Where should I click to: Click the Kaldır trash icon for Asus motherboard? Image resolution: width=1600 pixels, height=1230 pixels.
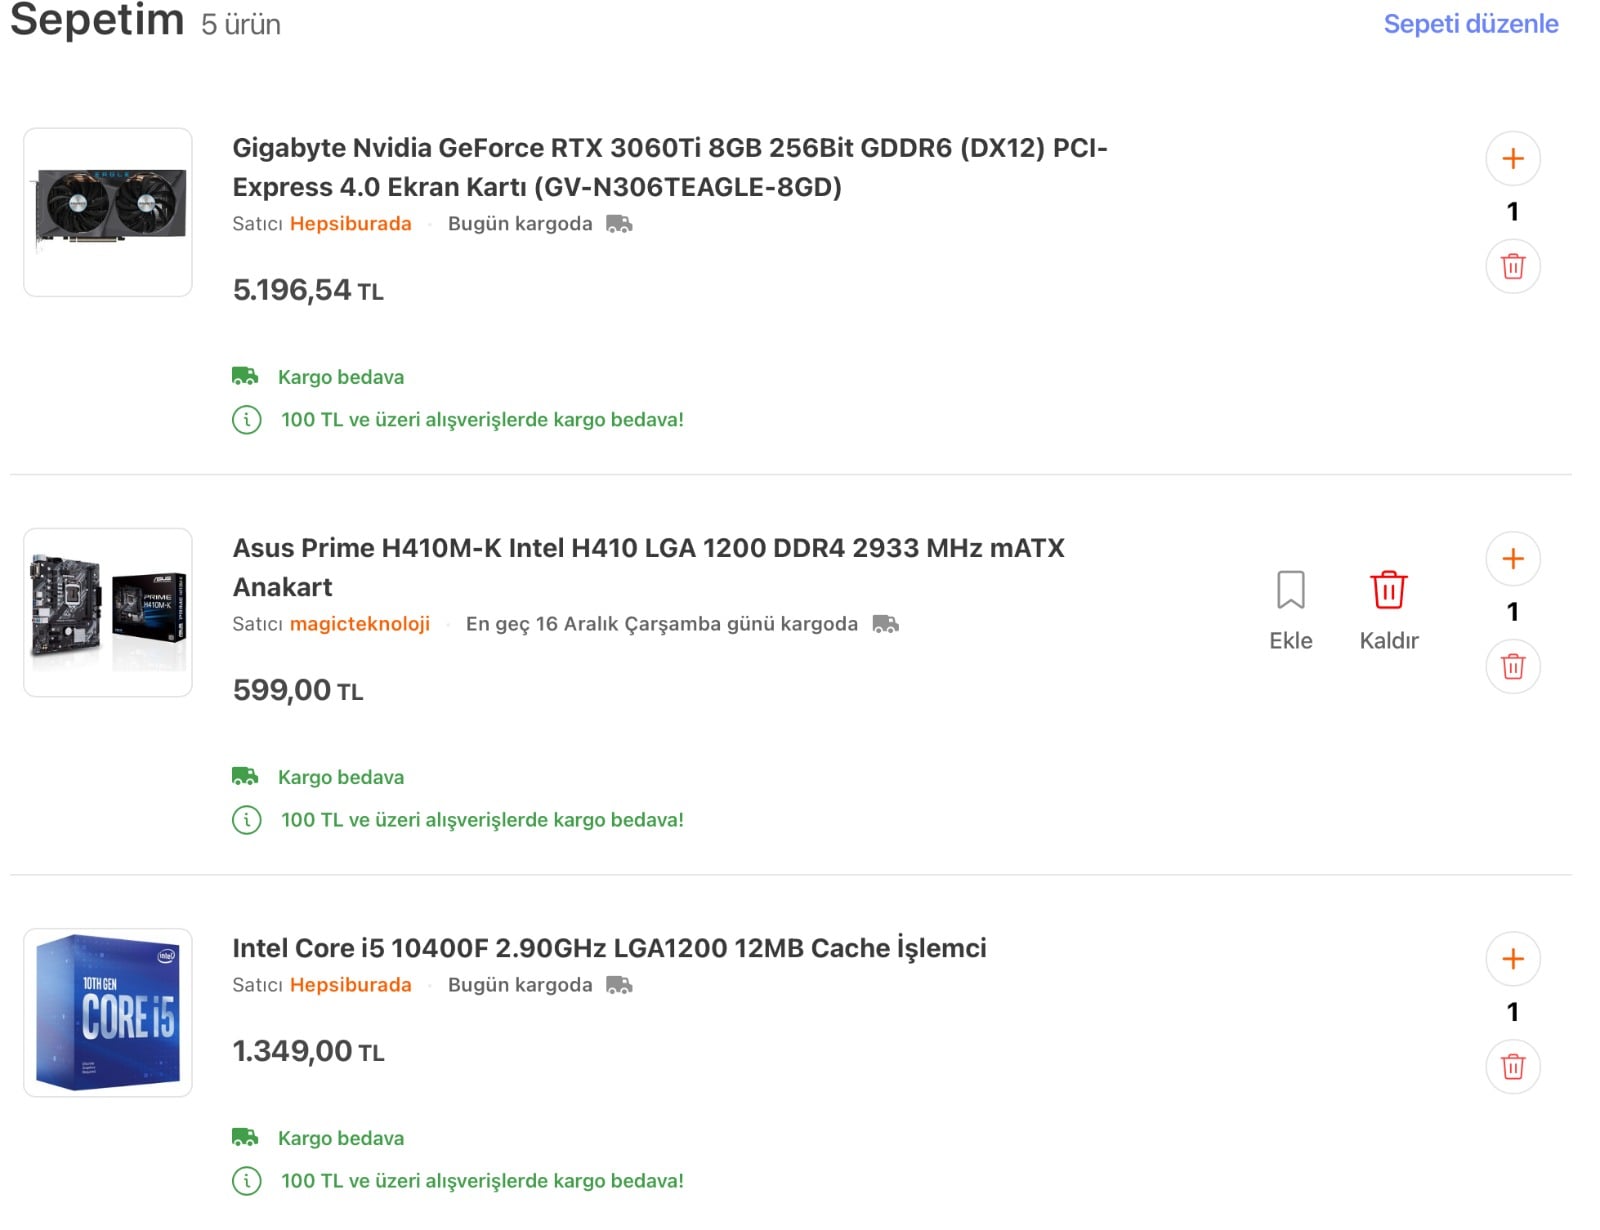(x=1388, y=590)
